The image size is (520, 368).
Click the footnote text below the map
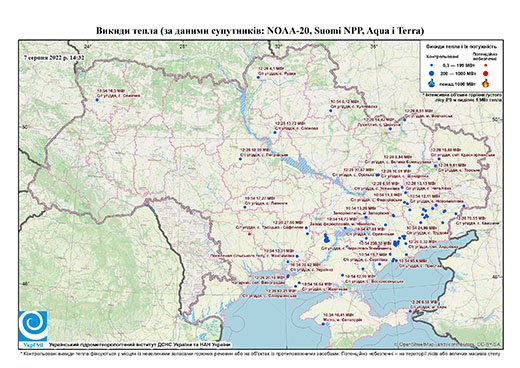pos(260,353)
